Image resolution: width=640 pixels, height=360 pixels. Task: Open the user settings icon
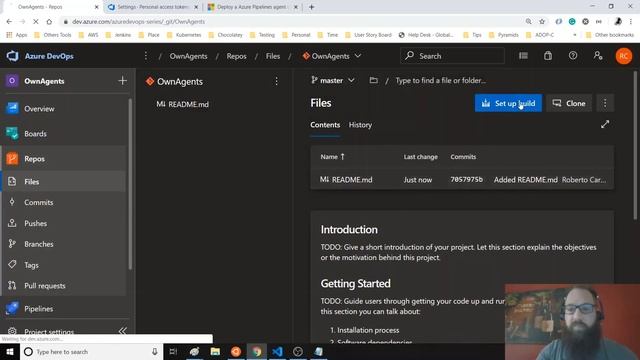tap(598, 56)
